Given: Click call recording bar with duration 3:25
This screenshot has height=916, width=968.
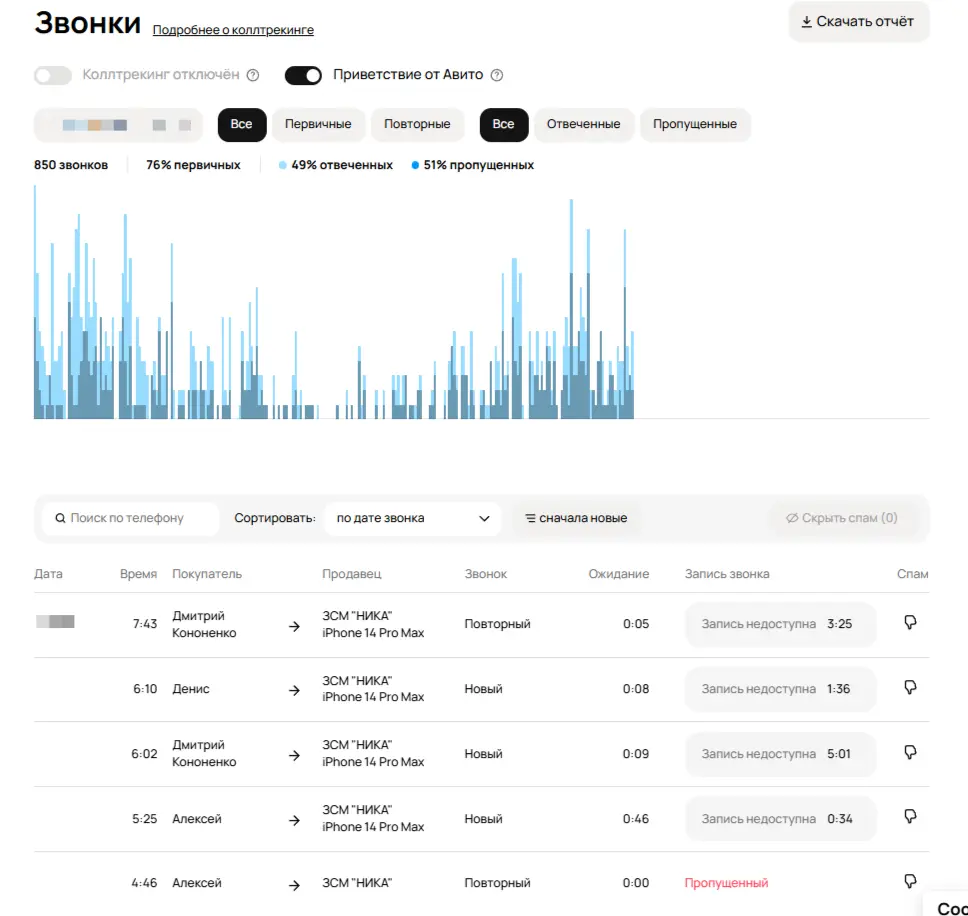Looking at the screenshot, I should (x=779, y=624).
